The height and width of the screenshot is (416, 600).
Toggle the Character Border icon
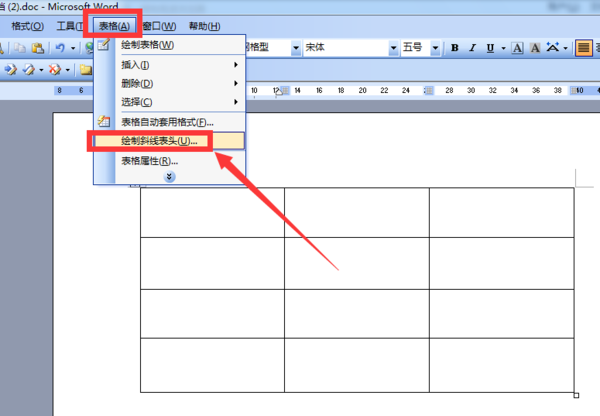pos(517,48)
